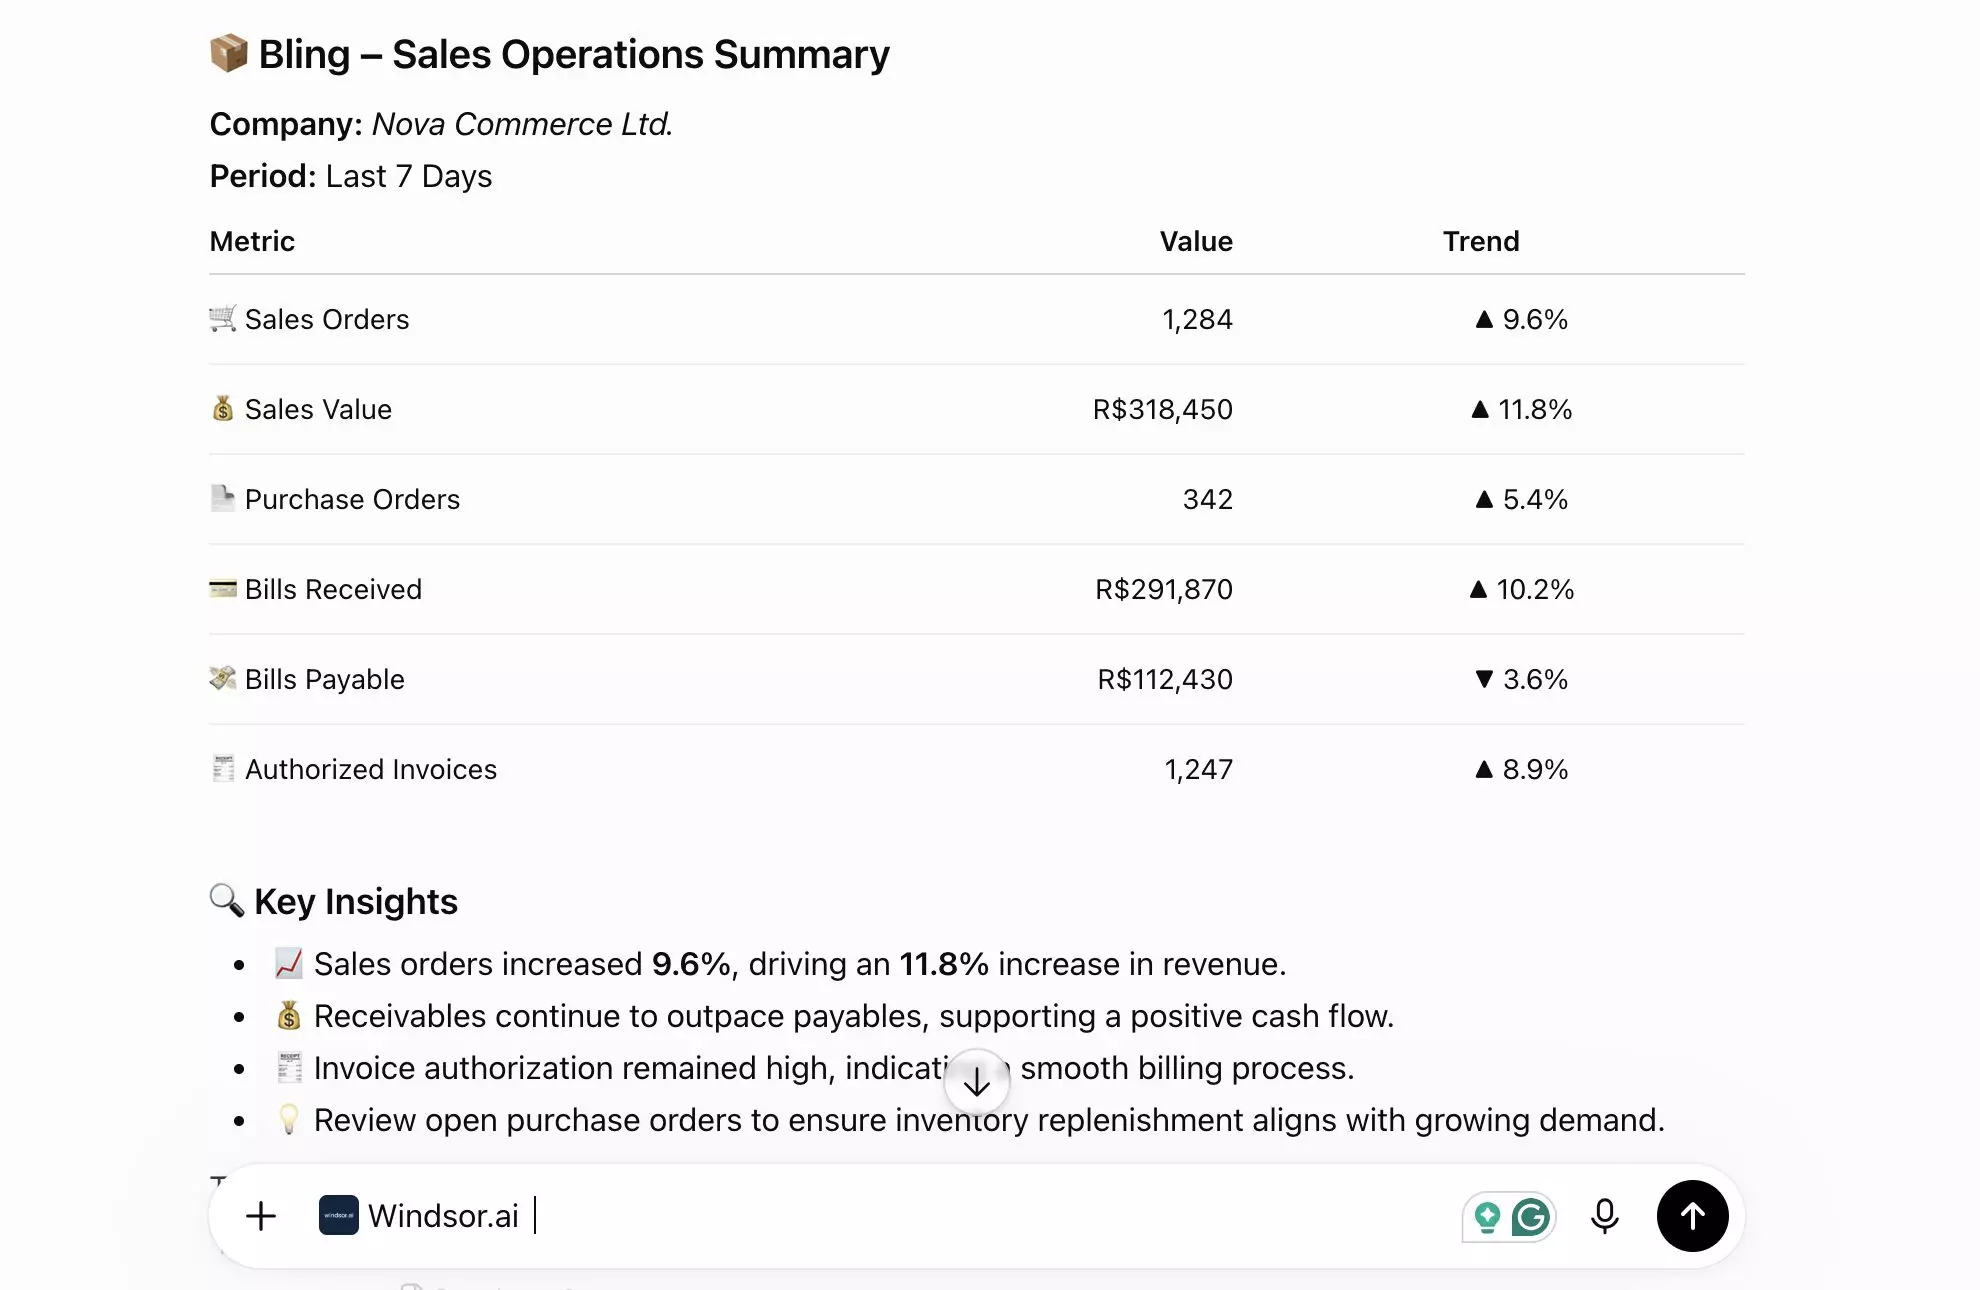Image resolution: width=1980 pixels, height=1290 pixels.
Task: Click the money bag icon for Sales Value
Action: (x=223, y=409)
